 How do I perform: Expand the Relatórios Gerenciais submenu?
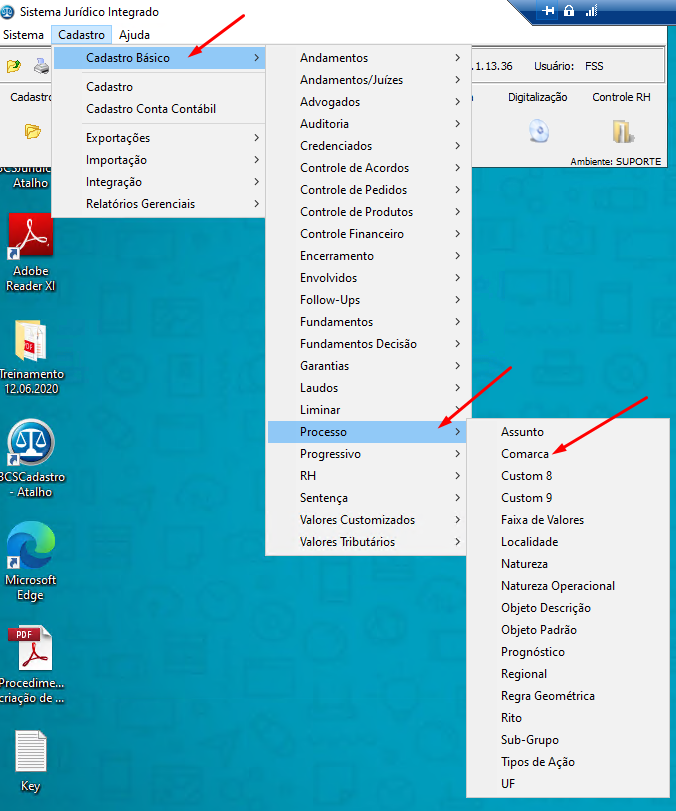[159, 204]
